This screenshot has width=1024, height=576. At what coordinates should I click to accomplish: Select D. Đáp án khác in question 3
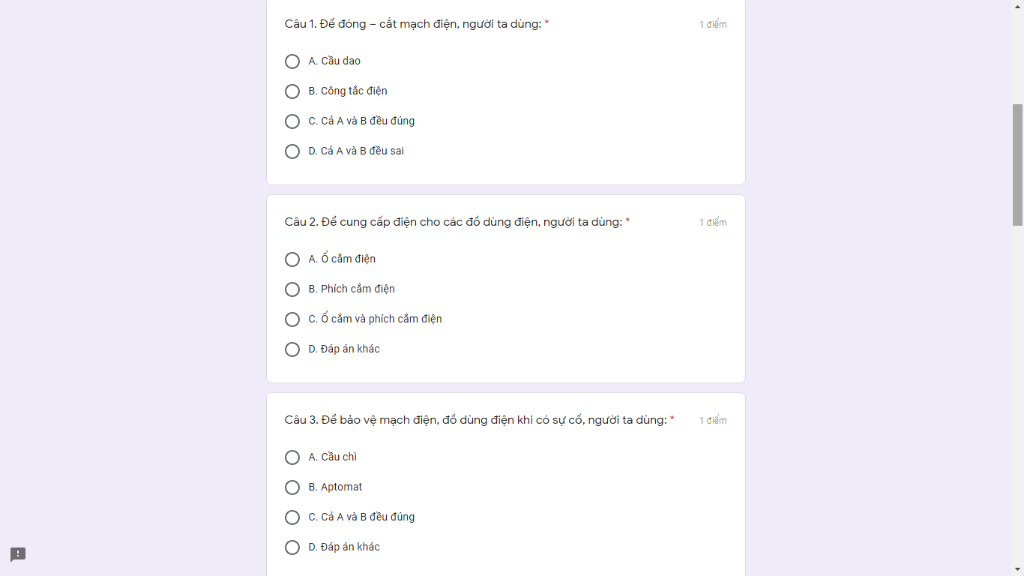click(292, 547)
